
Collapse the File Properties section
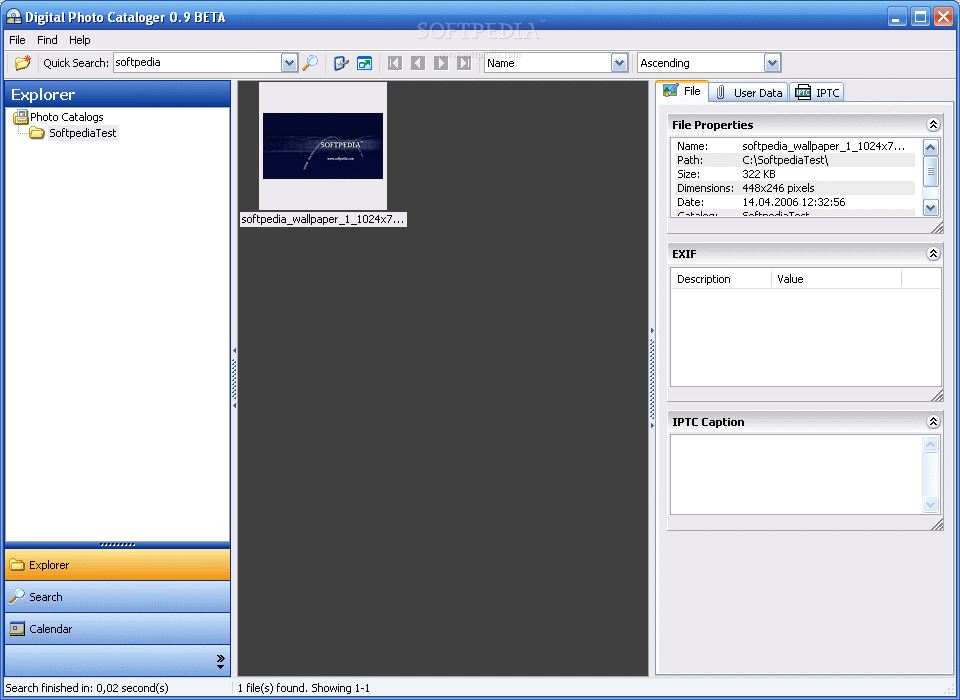tap(932, 125)
